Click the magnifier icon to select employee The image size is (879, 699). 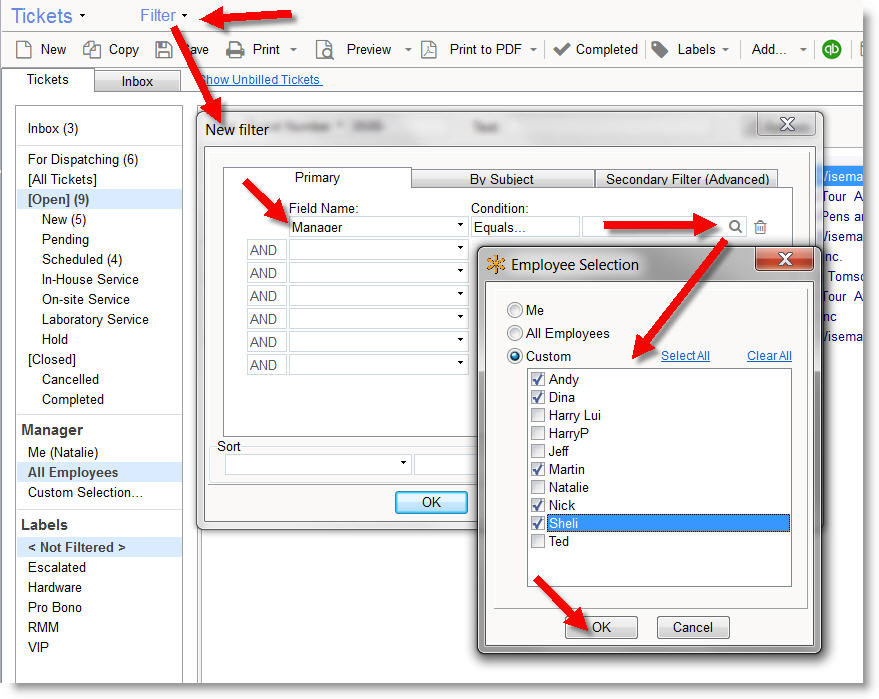(735, 227)
